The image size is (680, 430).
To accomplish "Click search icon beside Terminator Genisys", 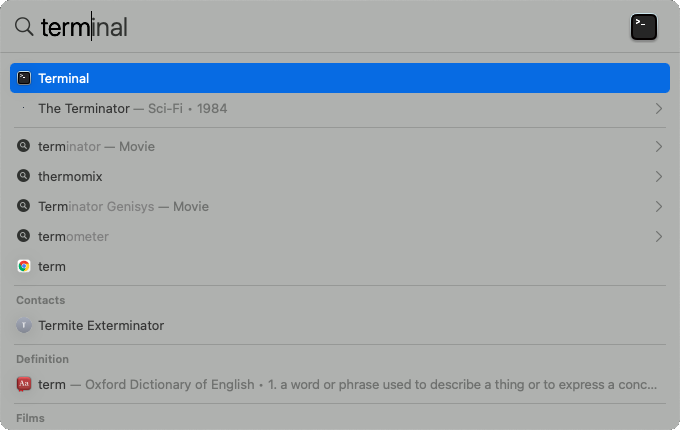I will pyautogui.click(x=23, y=205).
